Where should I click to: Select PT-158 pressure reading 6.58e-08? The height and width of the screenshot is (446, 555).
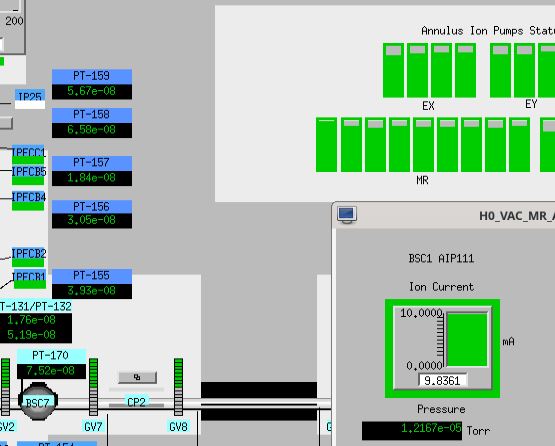(92, 130)
